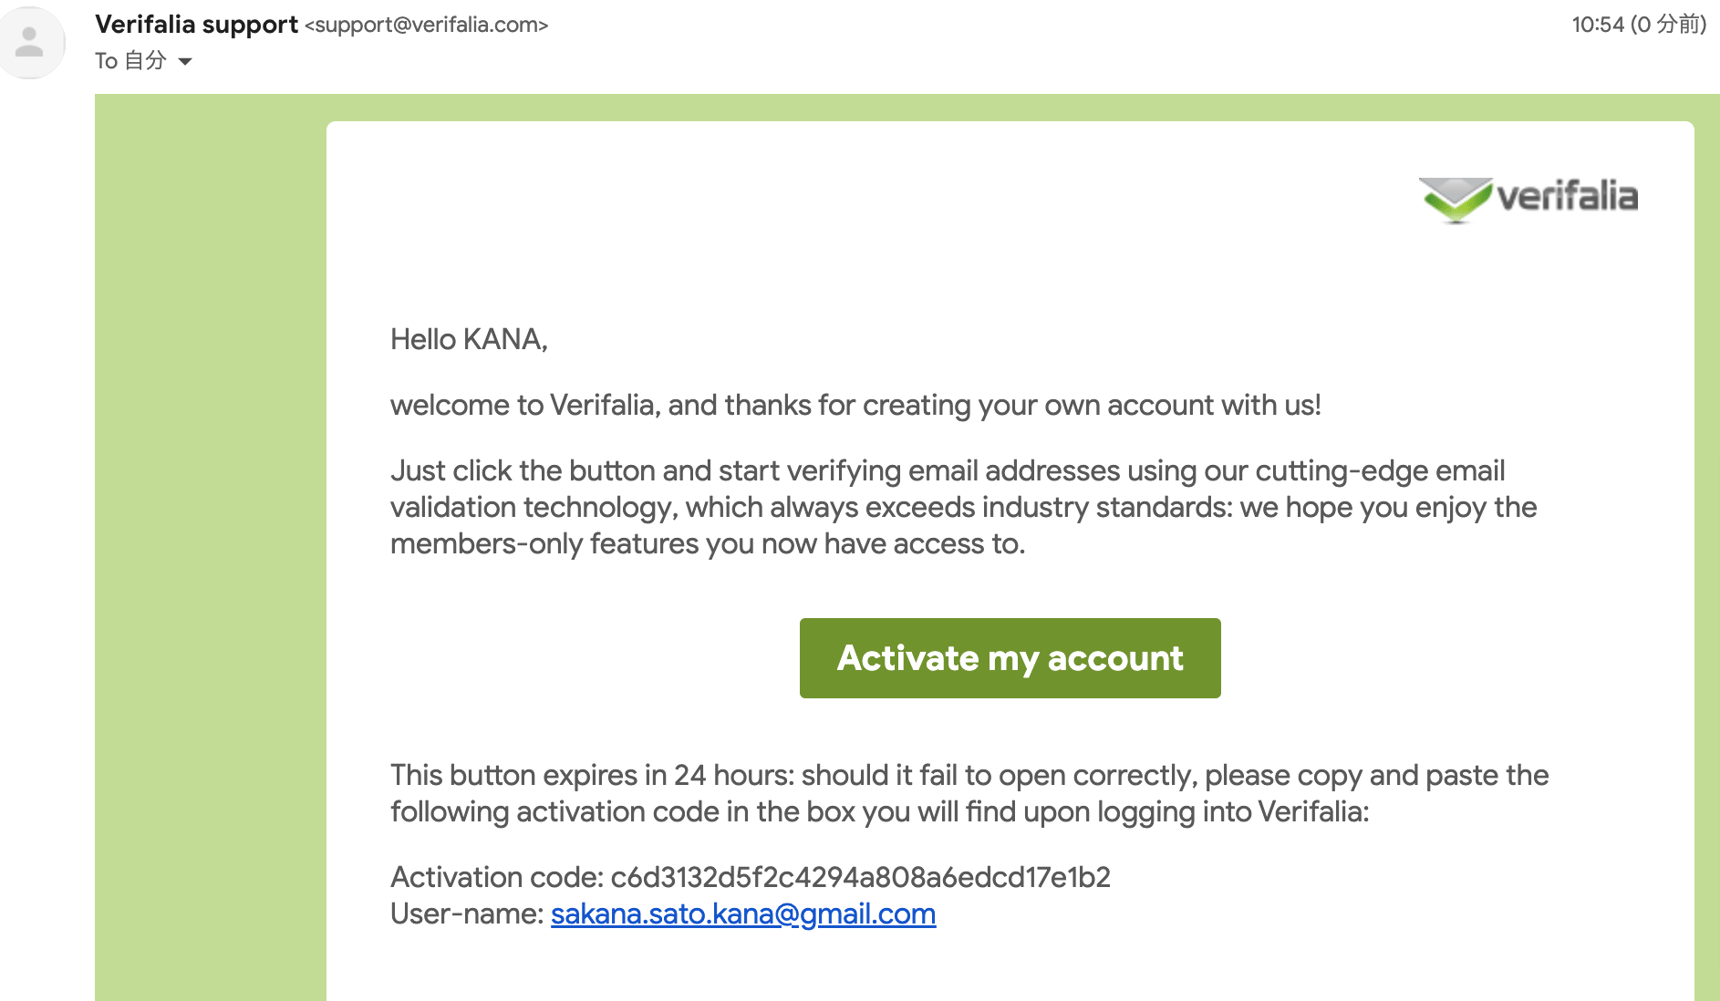Expand recipient details arrow beside To 自分
This screenshot has height=1001, width=1720.
[x=185, y=62]
